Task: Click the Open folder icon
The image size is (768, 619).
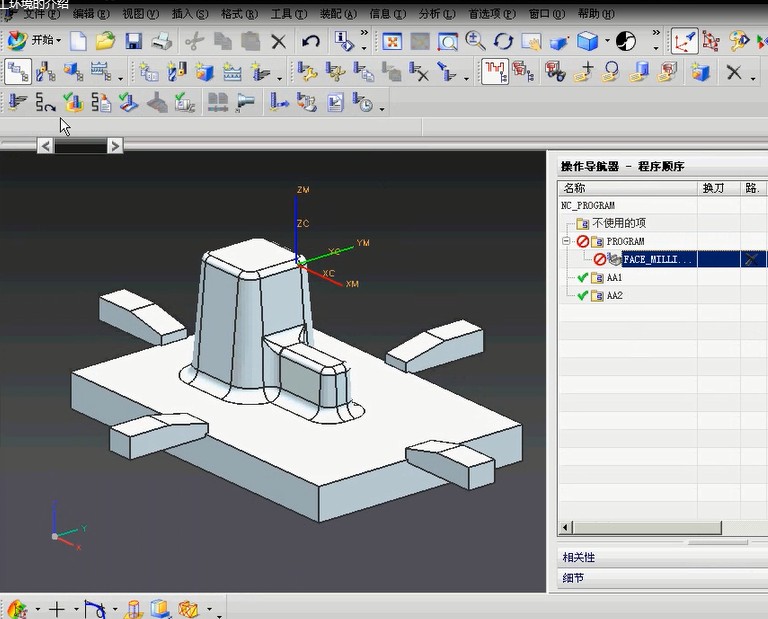Action: click(x=105, y=41)
